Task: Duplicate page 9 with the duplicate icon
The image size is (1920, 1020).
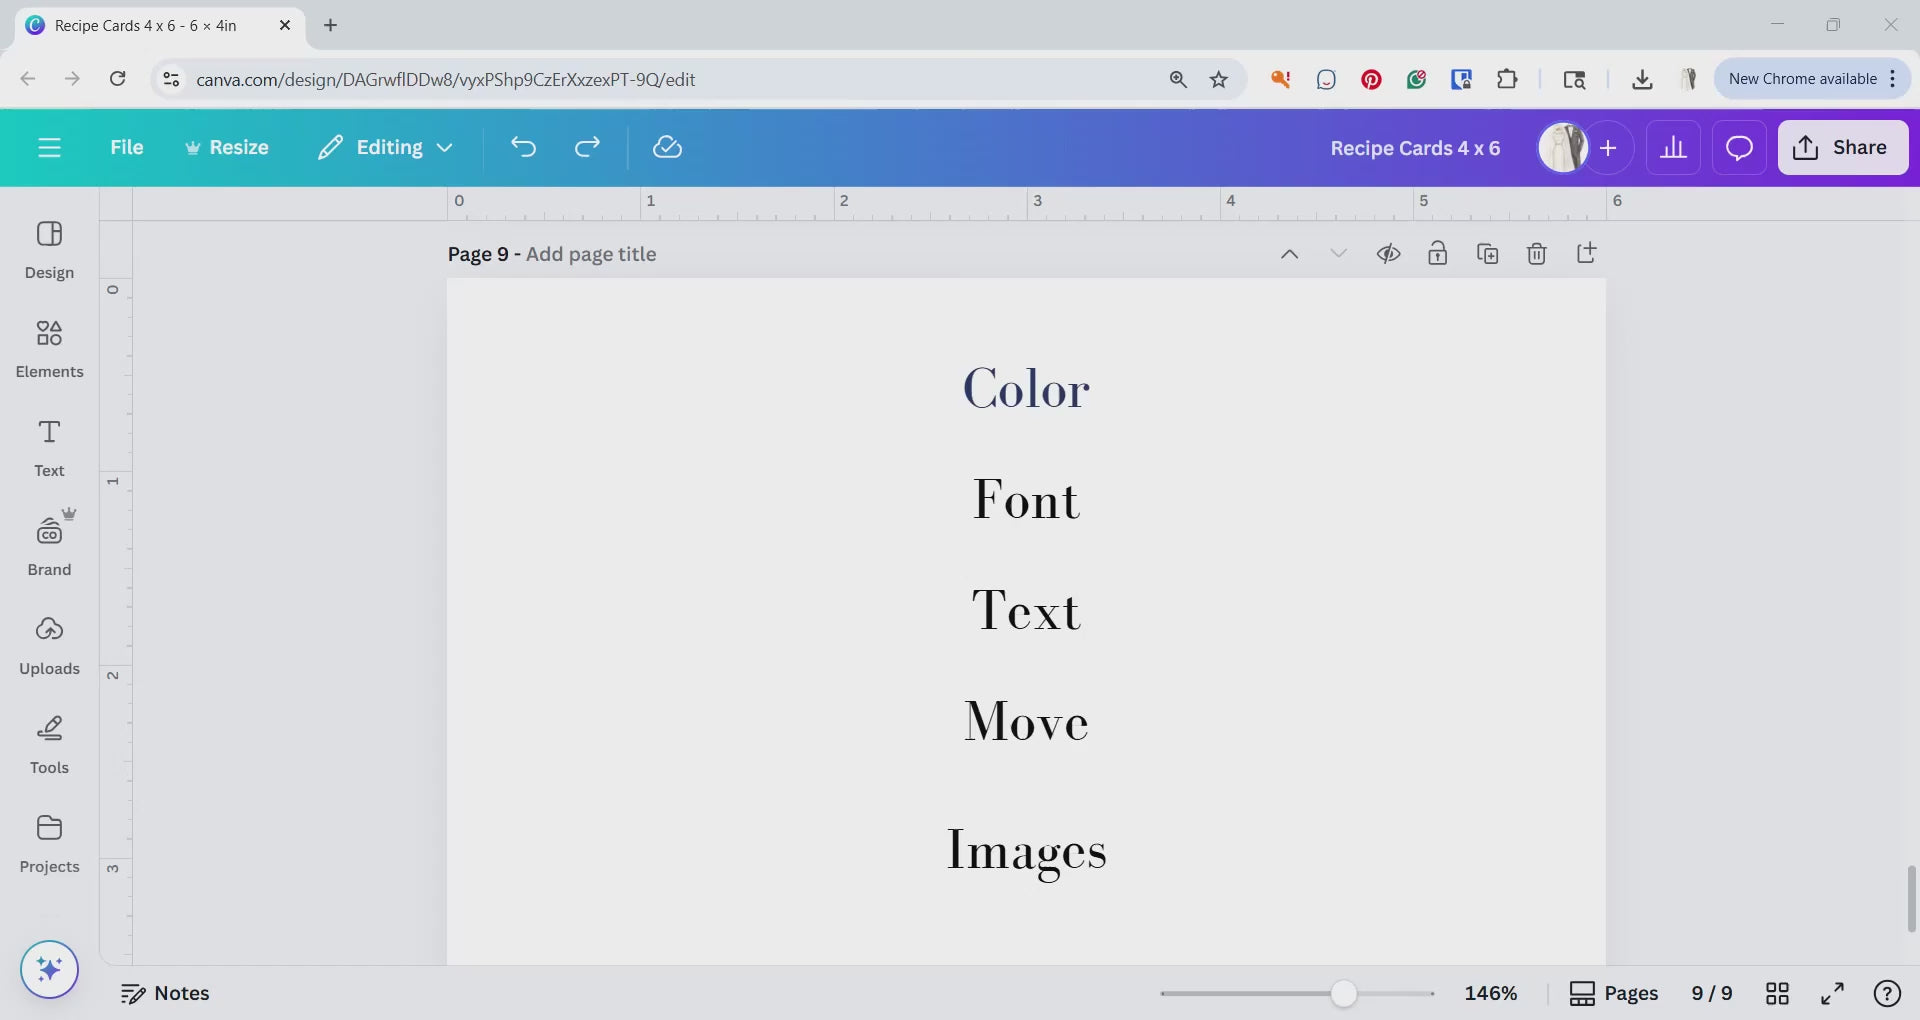Action: coord(1487,254)
